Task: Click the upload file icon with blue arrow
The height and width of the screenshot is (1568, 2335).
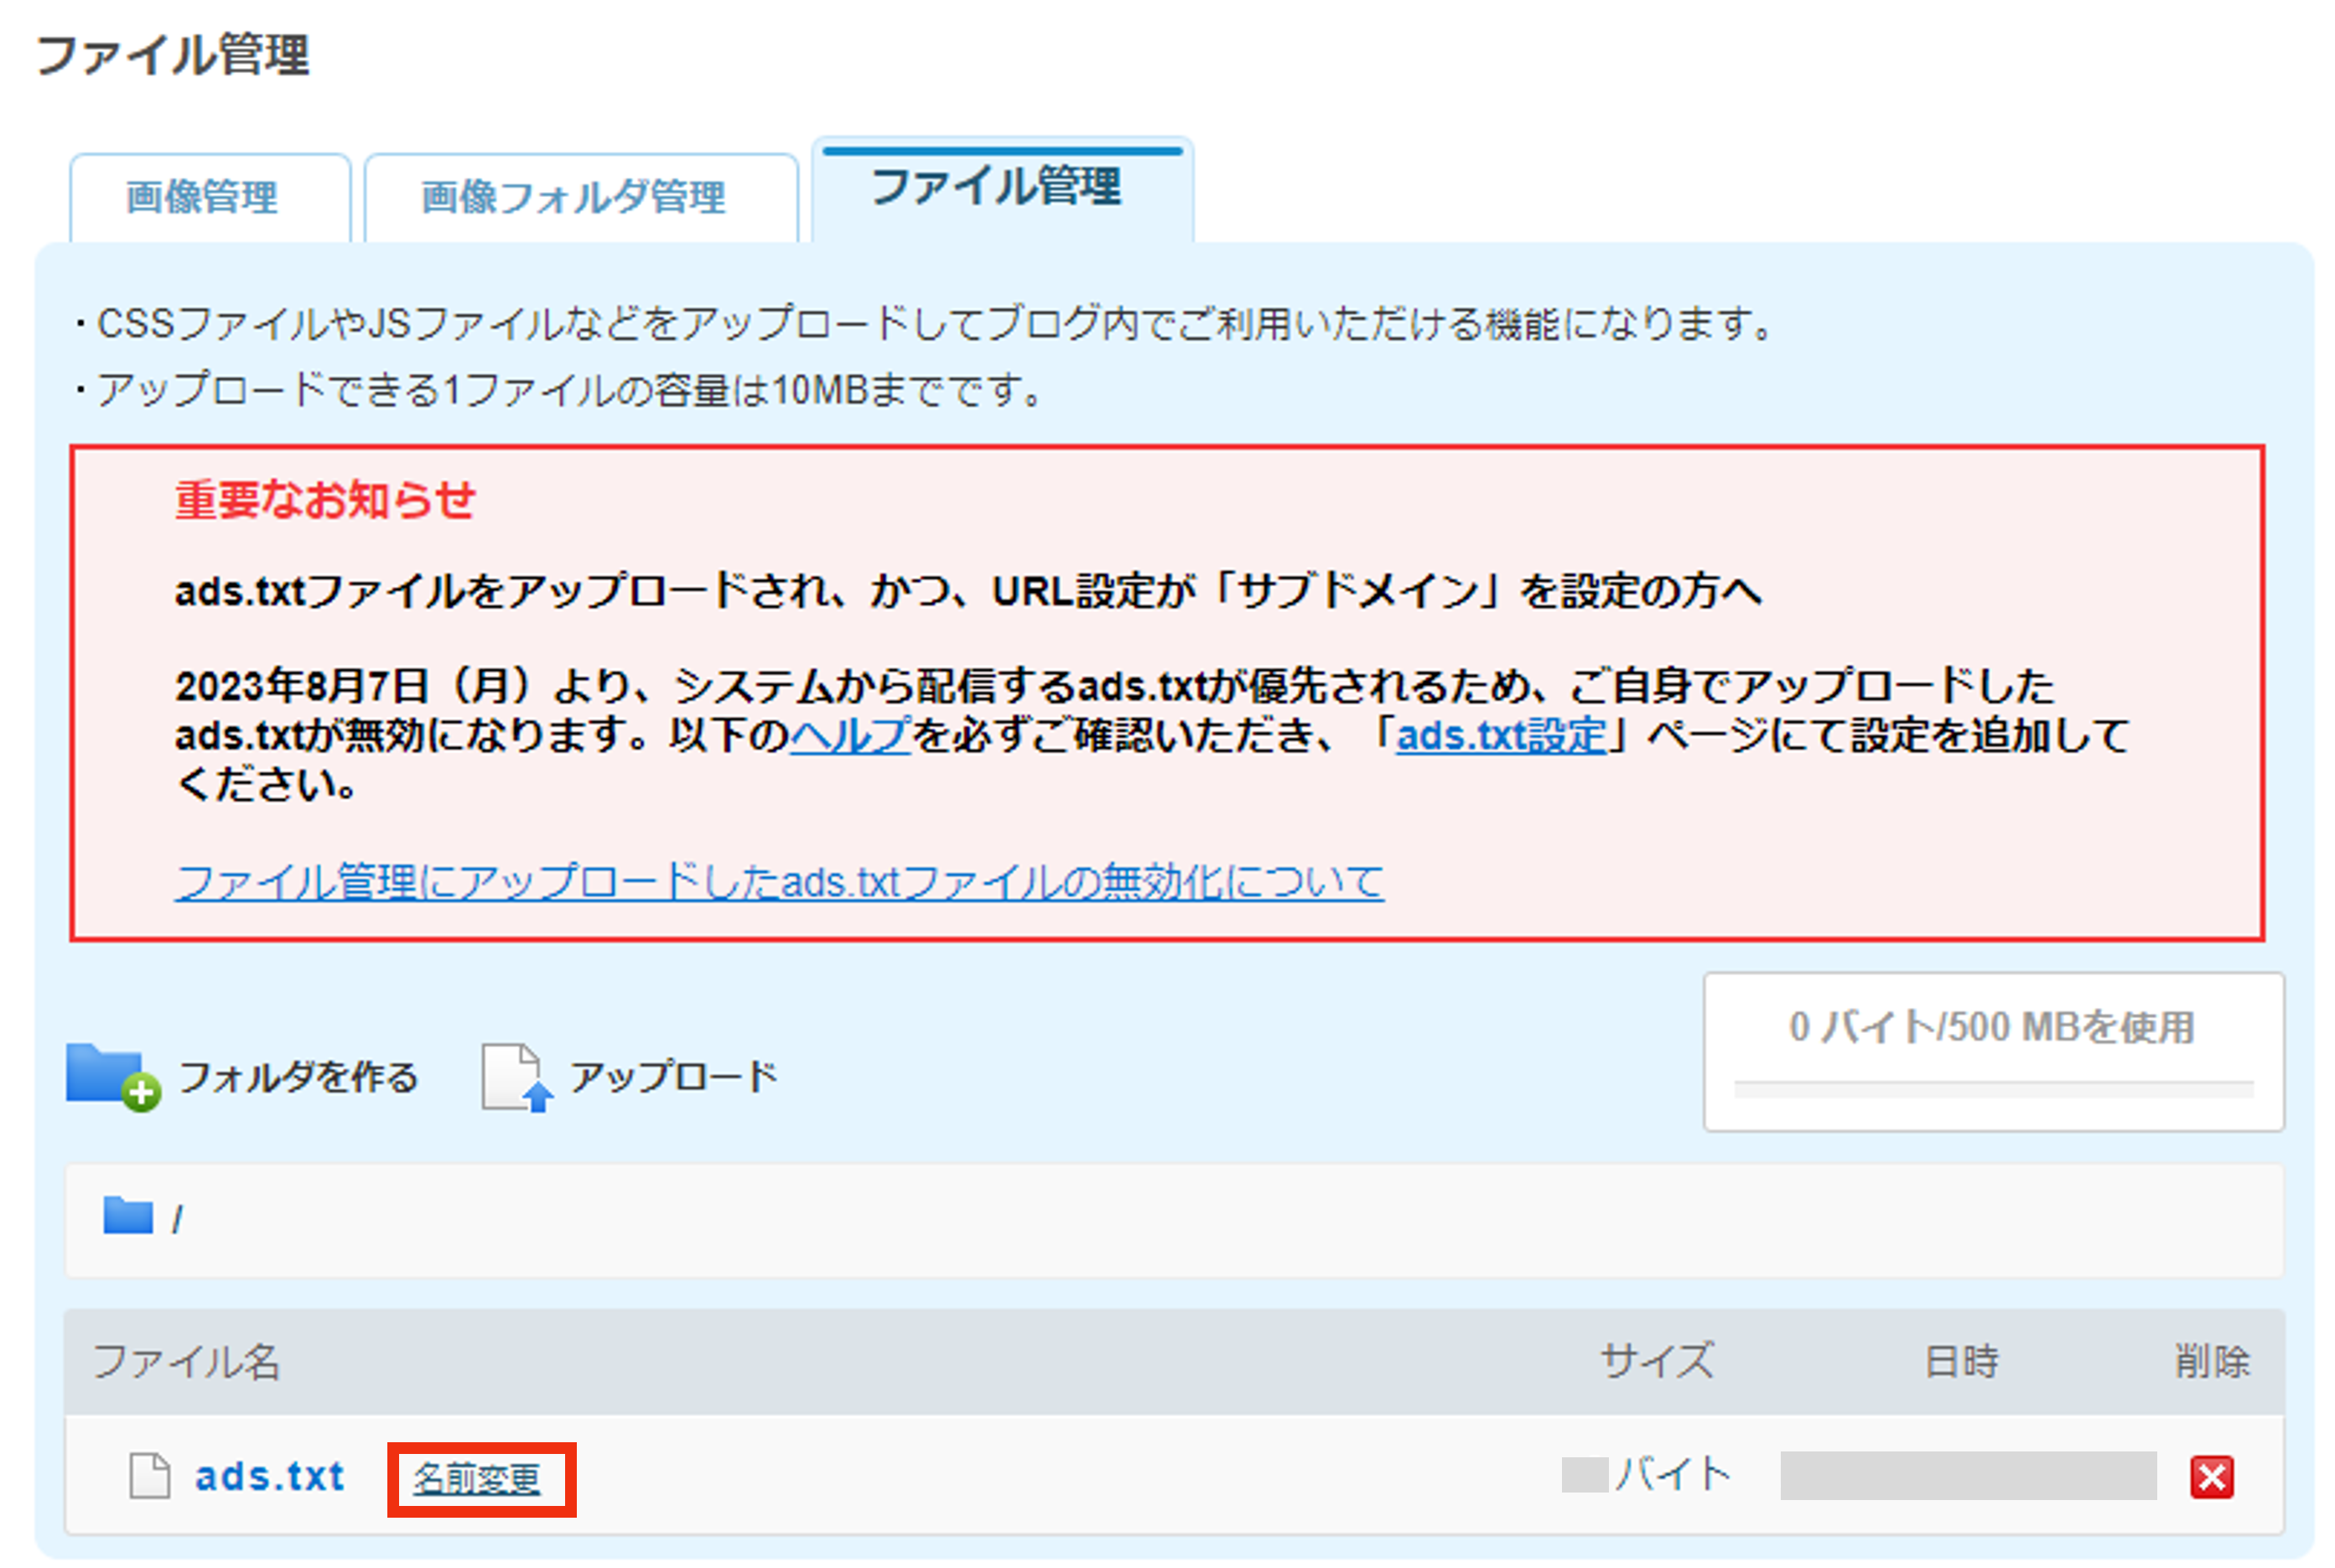Action: click(517, 1077)
